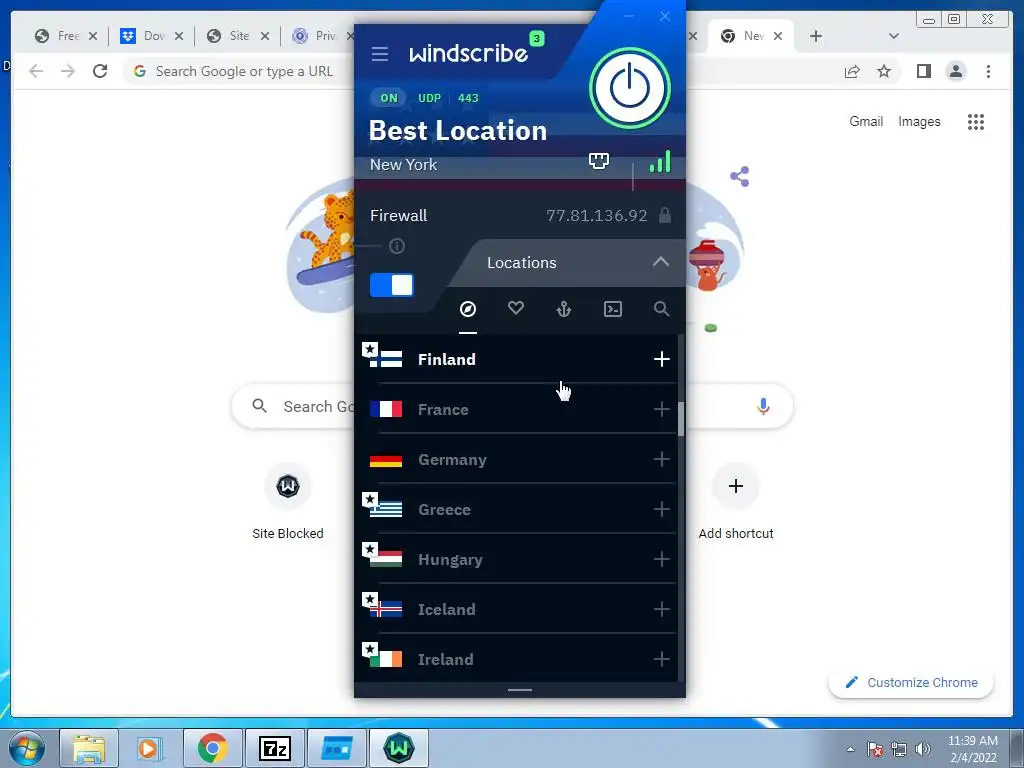Open the static IP anchor tab
The width and height of the screenshot is (1024, 768).
click(564, 309)
